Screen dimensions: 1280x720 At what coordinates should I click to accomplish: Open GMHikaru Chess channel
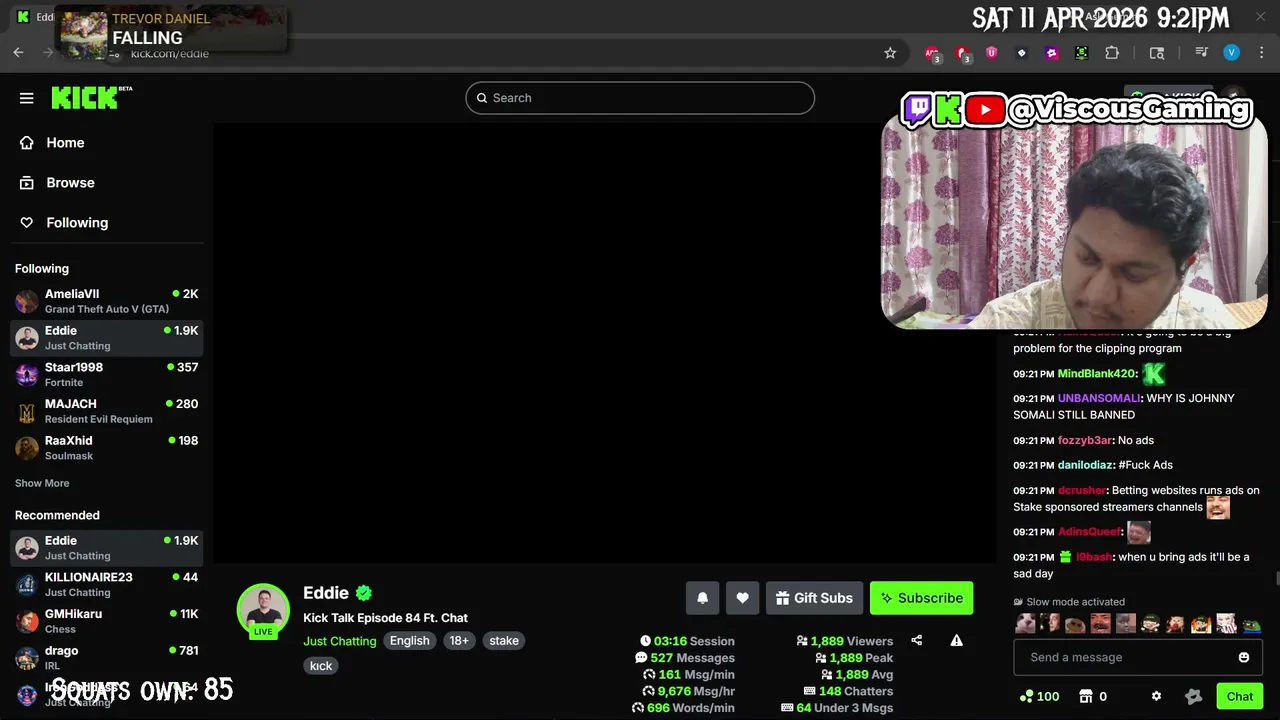106,621
